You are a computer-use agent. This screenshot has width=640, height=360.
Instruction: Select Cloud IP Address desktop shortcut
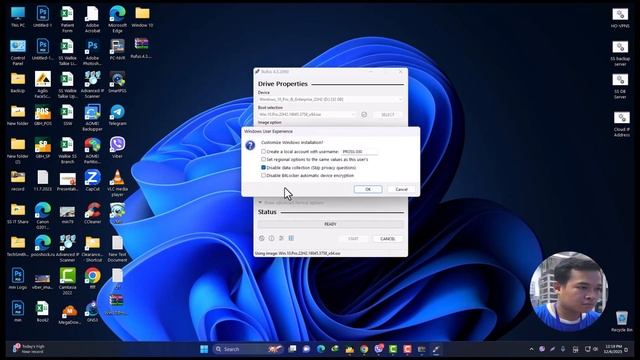(x=622, y=124)
